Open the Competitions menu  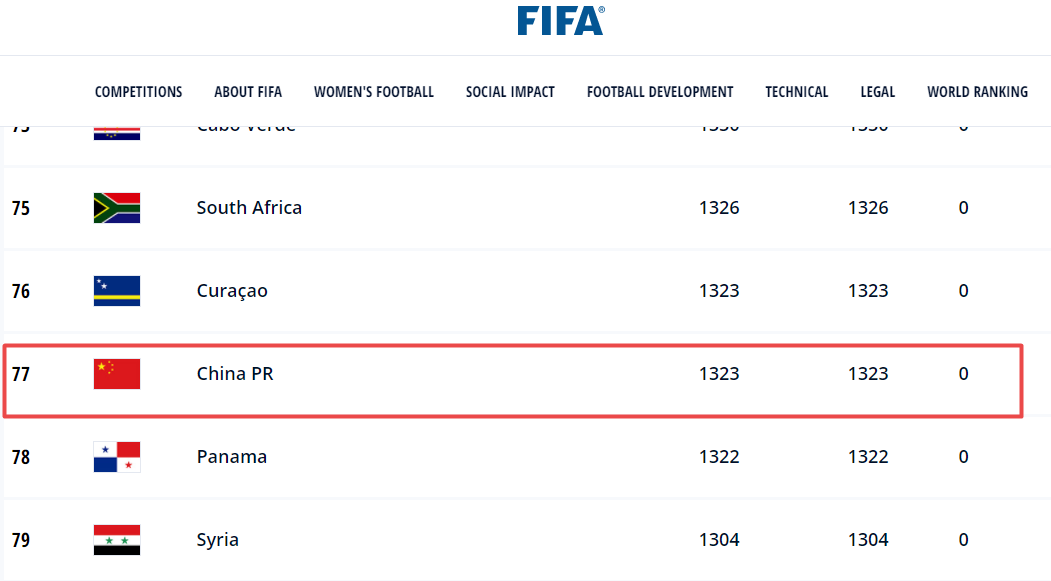click(138, 92)
